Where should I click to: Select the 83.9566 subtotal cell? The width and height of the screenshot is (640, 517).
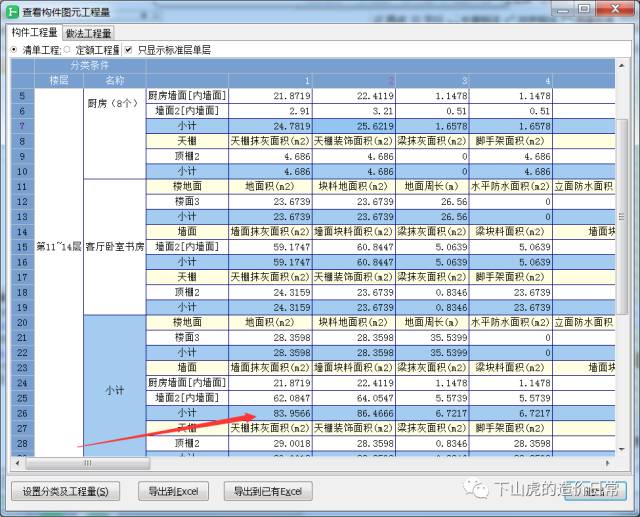click(x=270, y=411)
